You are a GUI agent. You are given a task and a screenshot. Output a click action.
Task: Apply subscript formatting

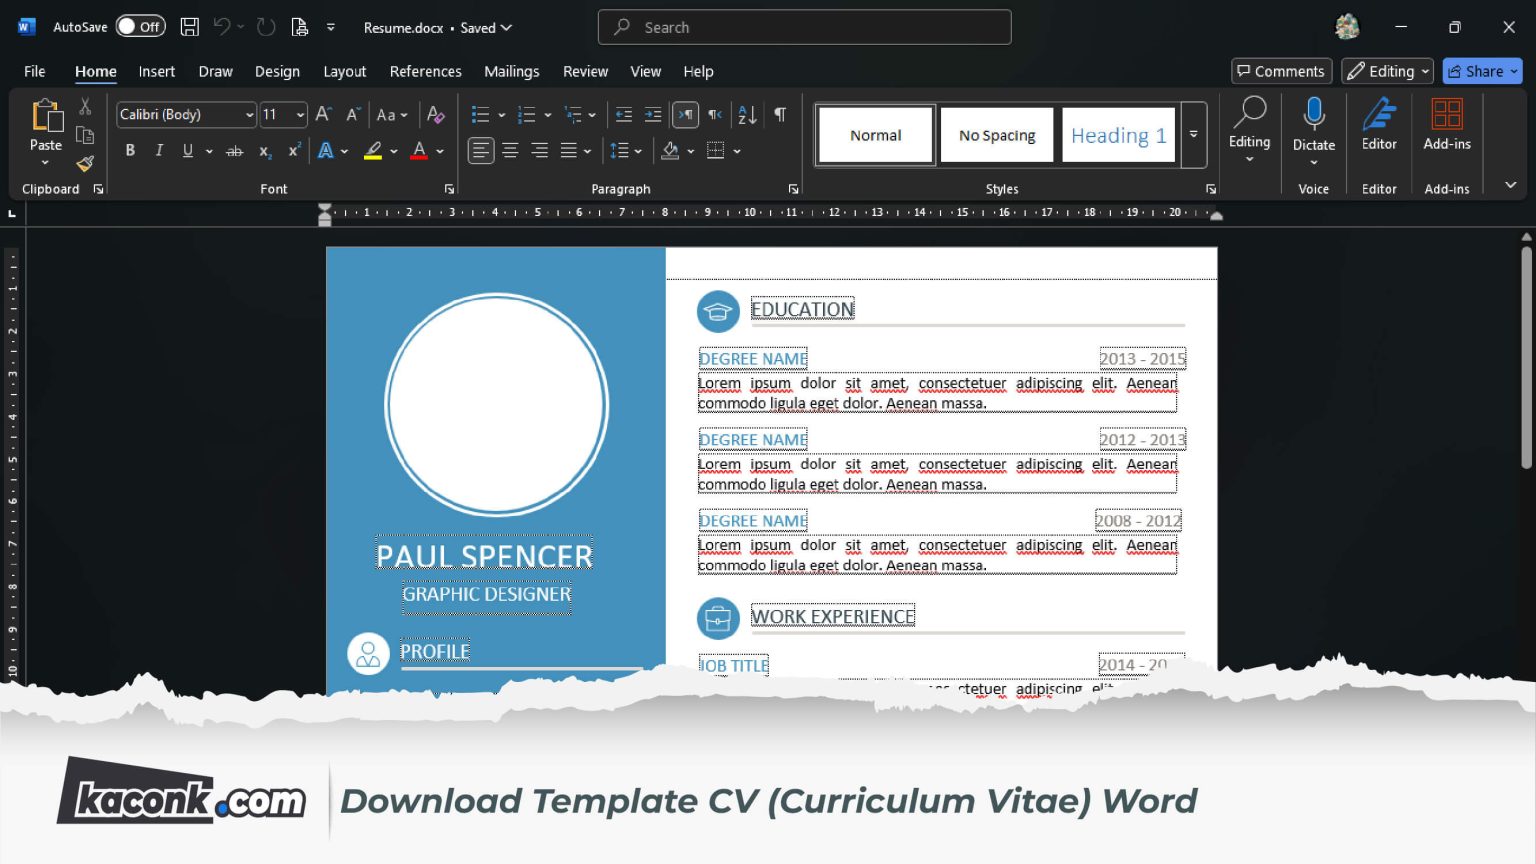(x=263, y=151)
